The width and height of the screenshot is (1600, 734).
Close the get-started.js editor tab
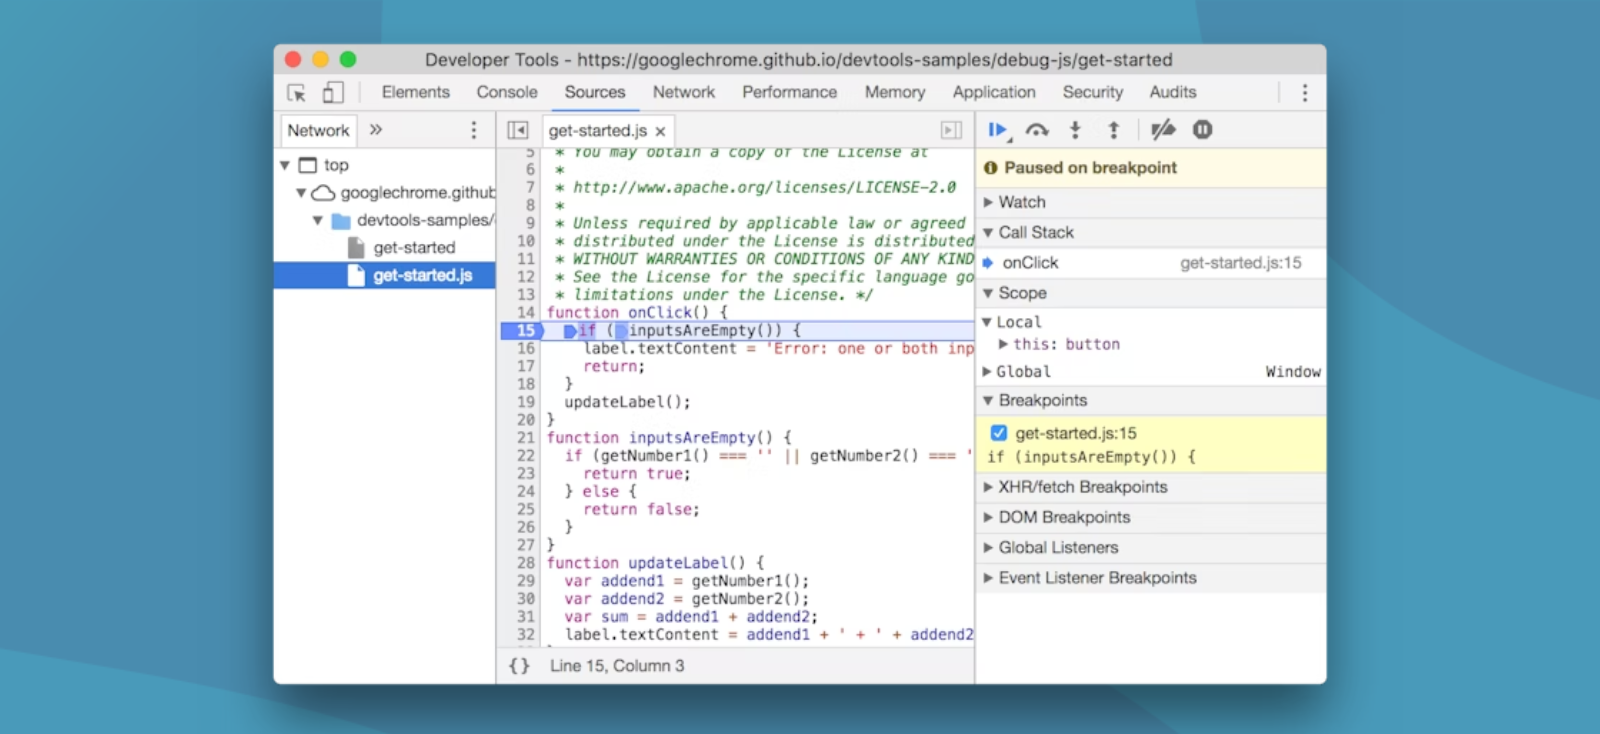click(x=660, y=131)
